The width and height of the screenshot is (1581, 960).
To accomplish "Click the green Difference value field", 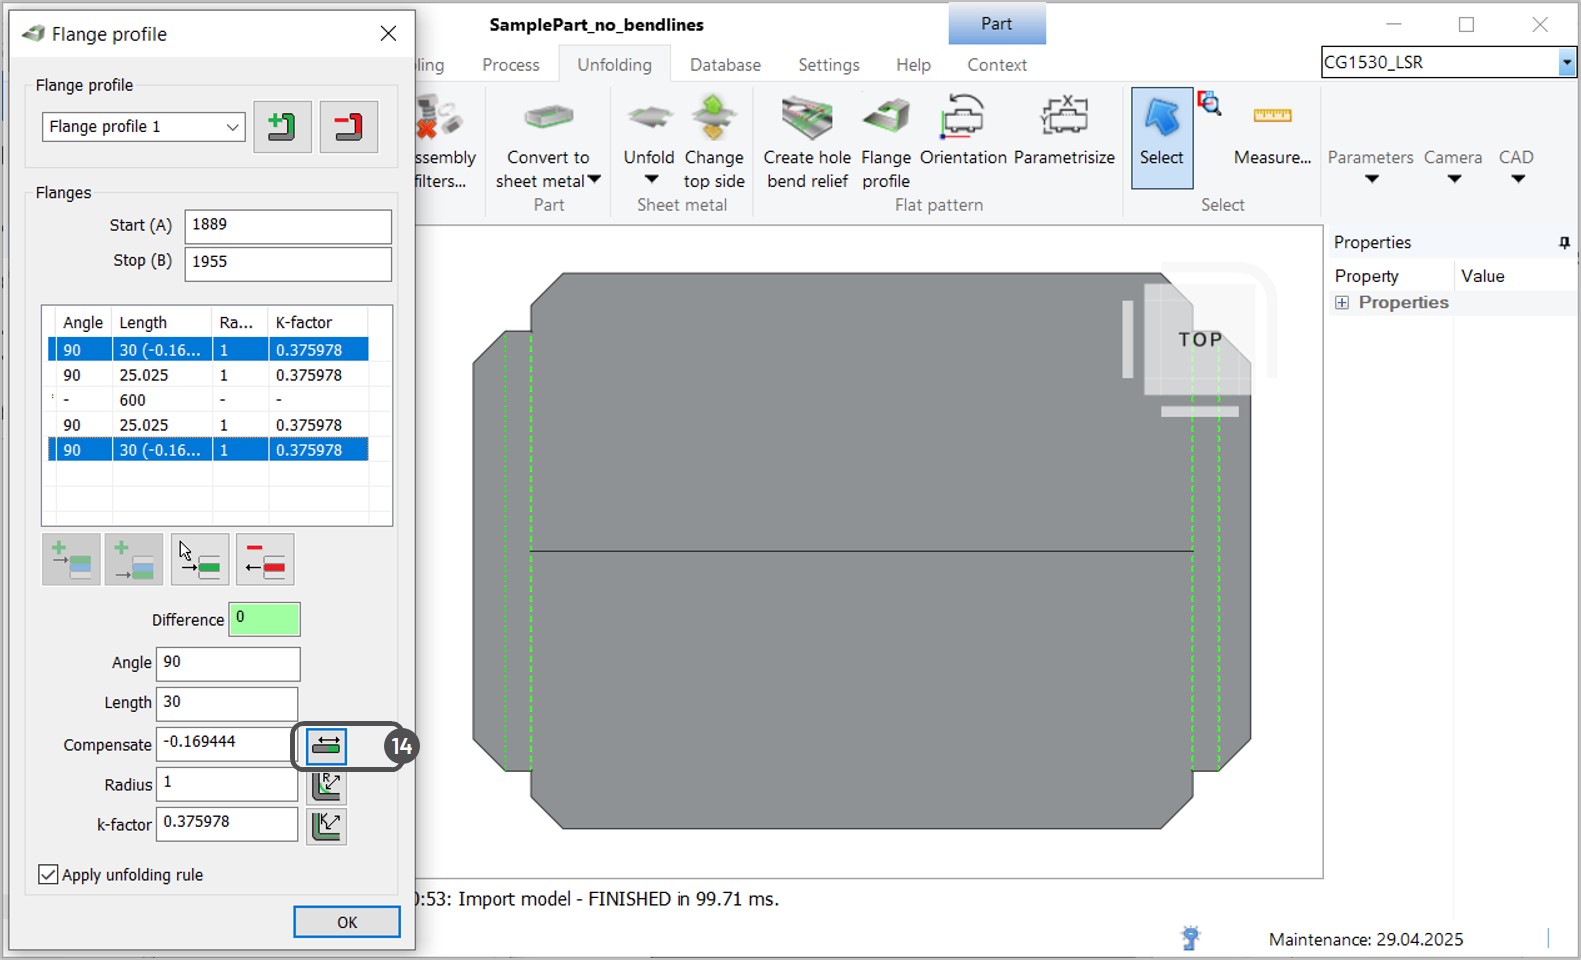I will pos(264,620).
